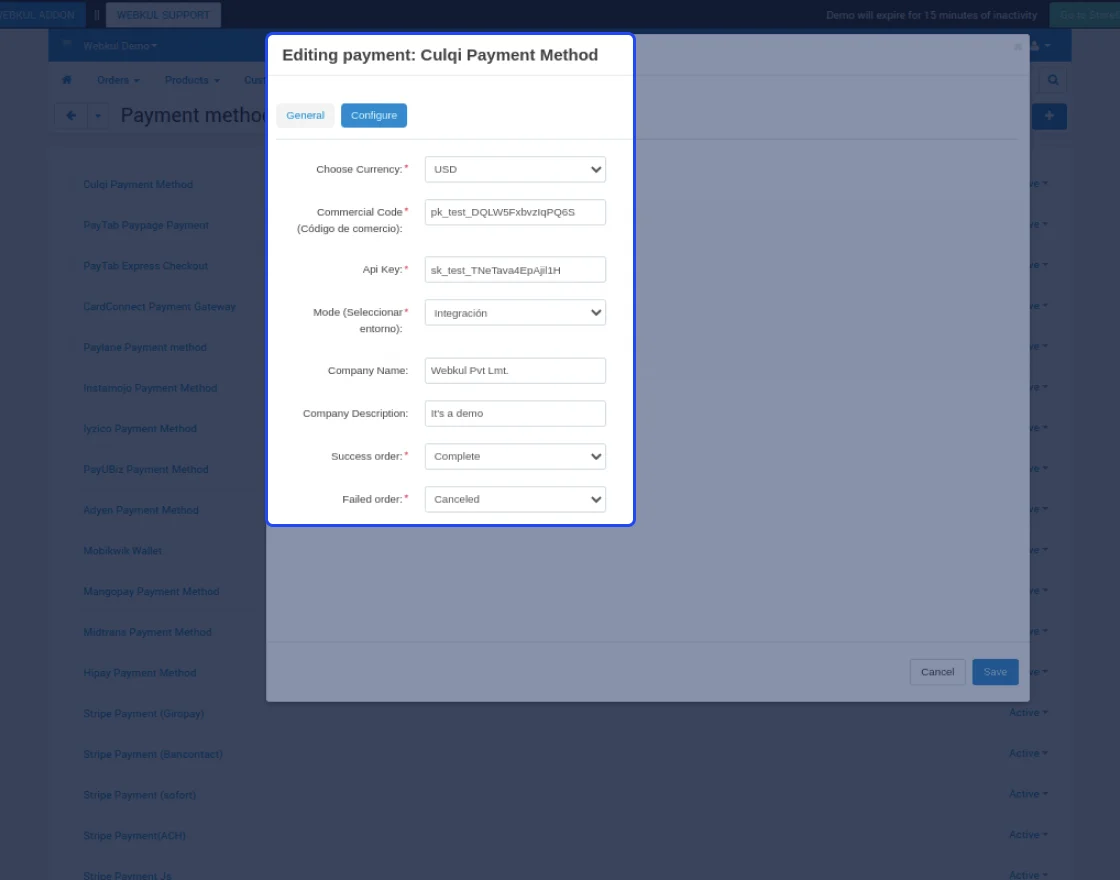This screenshot has width=1120, height=880.
Task: Open Instamojo Payment Method
Action: (150, 388)
